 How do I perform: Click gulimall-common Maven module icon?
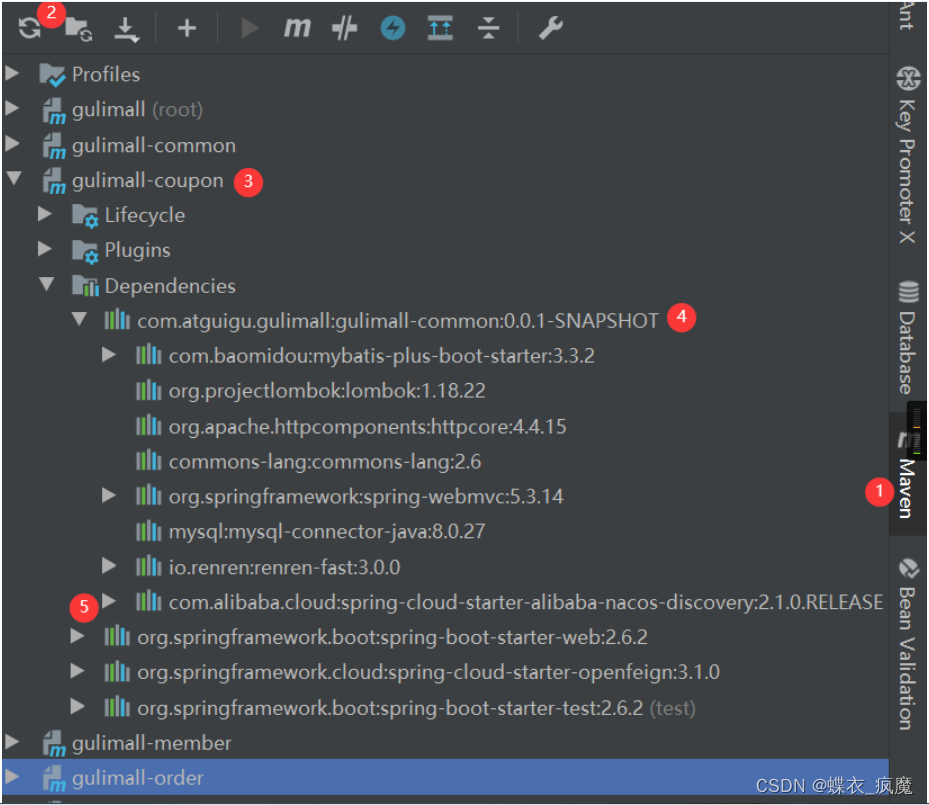pos(54,146)
